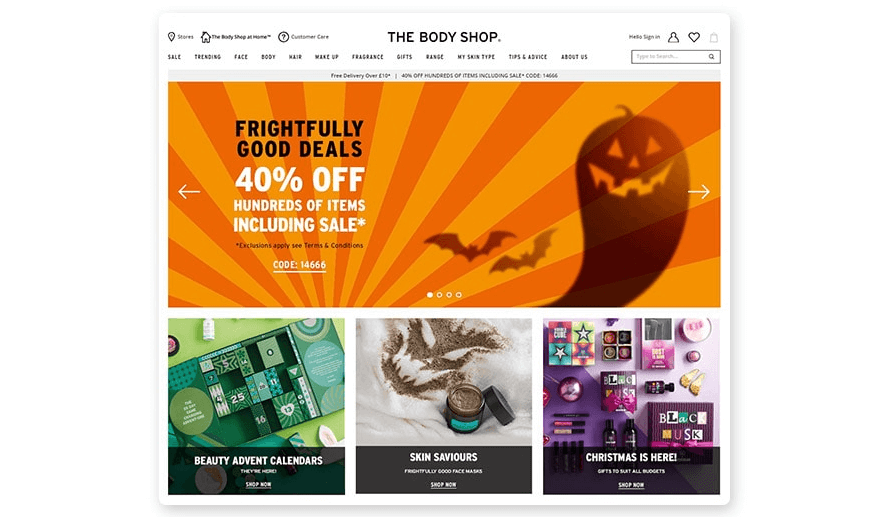
Task: Advance to next banner slide arrow
Action: [x=699, y=191]
